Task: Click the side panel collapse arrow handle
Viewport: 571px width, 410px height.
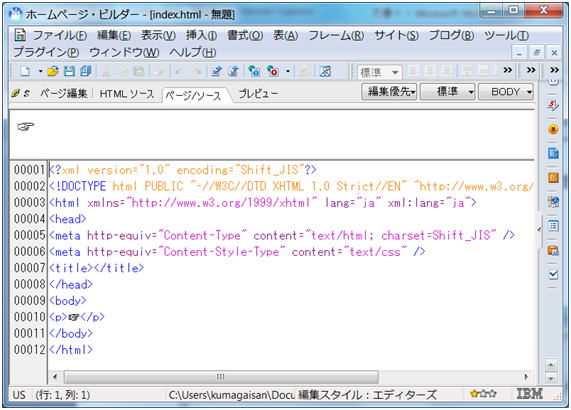Action: 539,229
